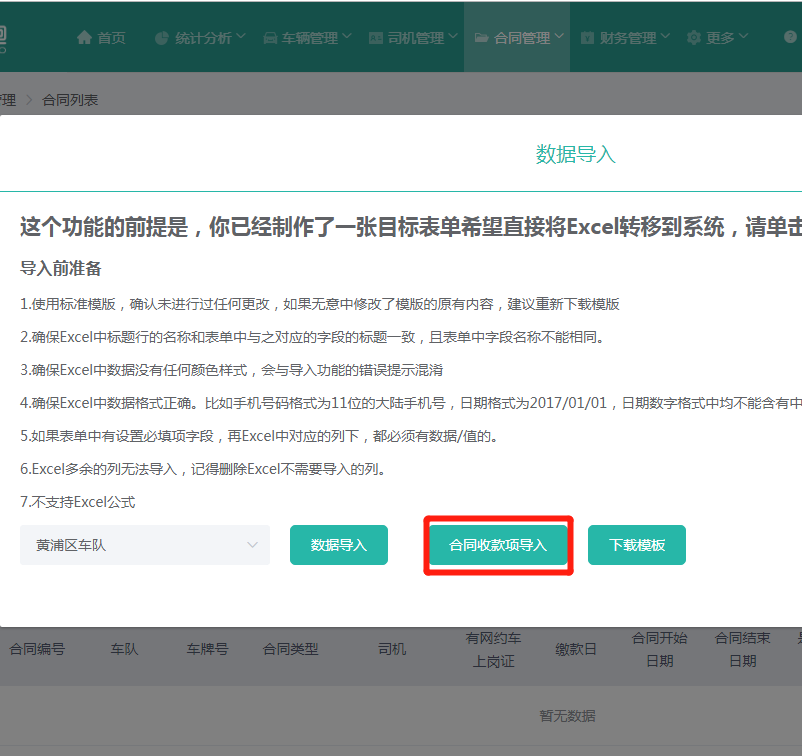Click the 数据导入 button

point(339,545)
